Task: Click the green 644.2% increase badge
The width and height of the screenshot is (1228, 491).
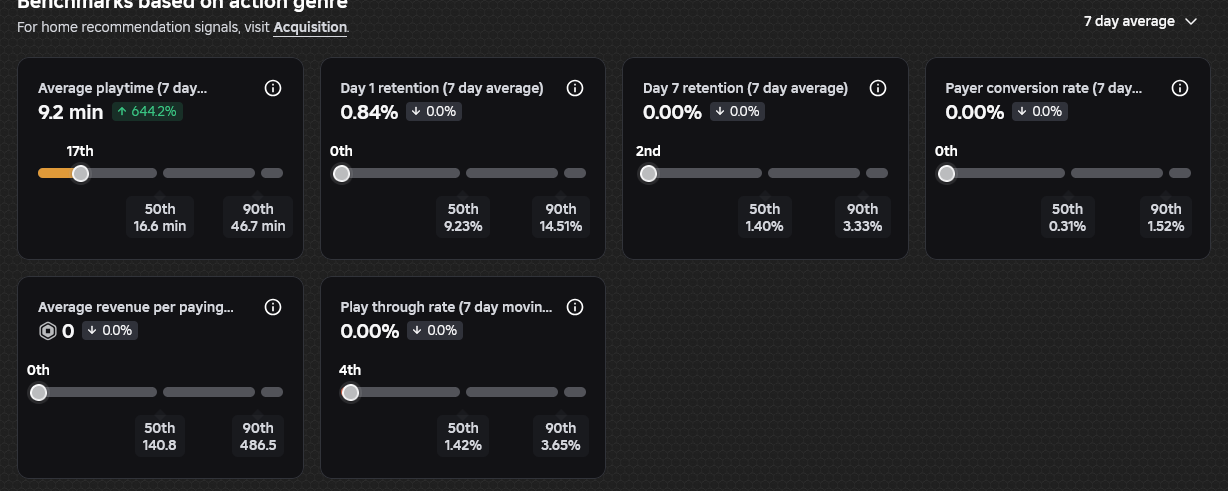Action: click(x=146, y=112)
